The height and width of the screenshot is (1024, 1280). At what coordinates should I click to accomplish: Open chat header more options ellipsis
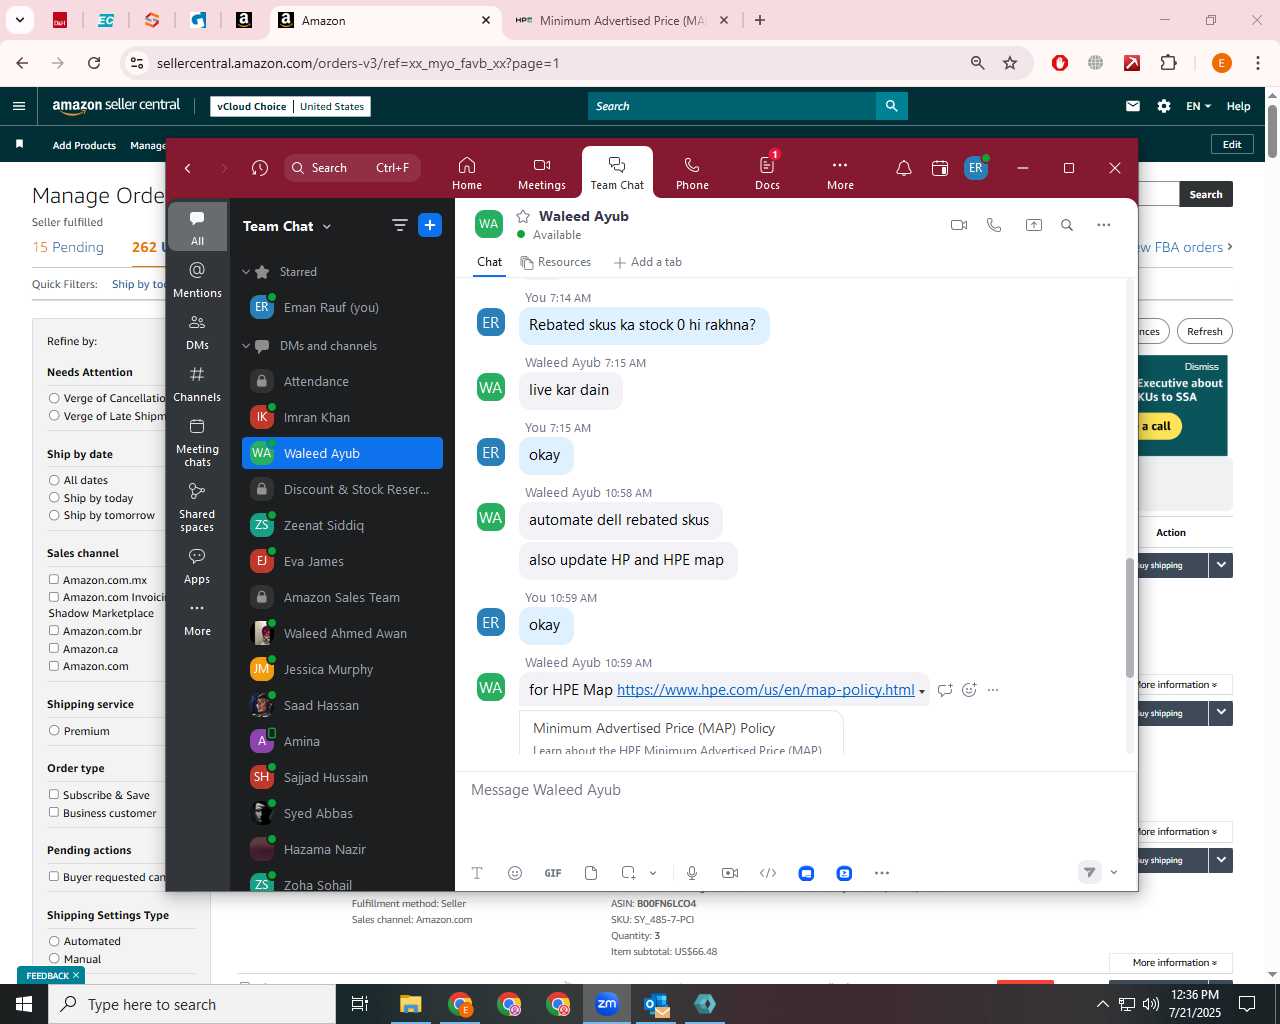tap(1104, 225)
